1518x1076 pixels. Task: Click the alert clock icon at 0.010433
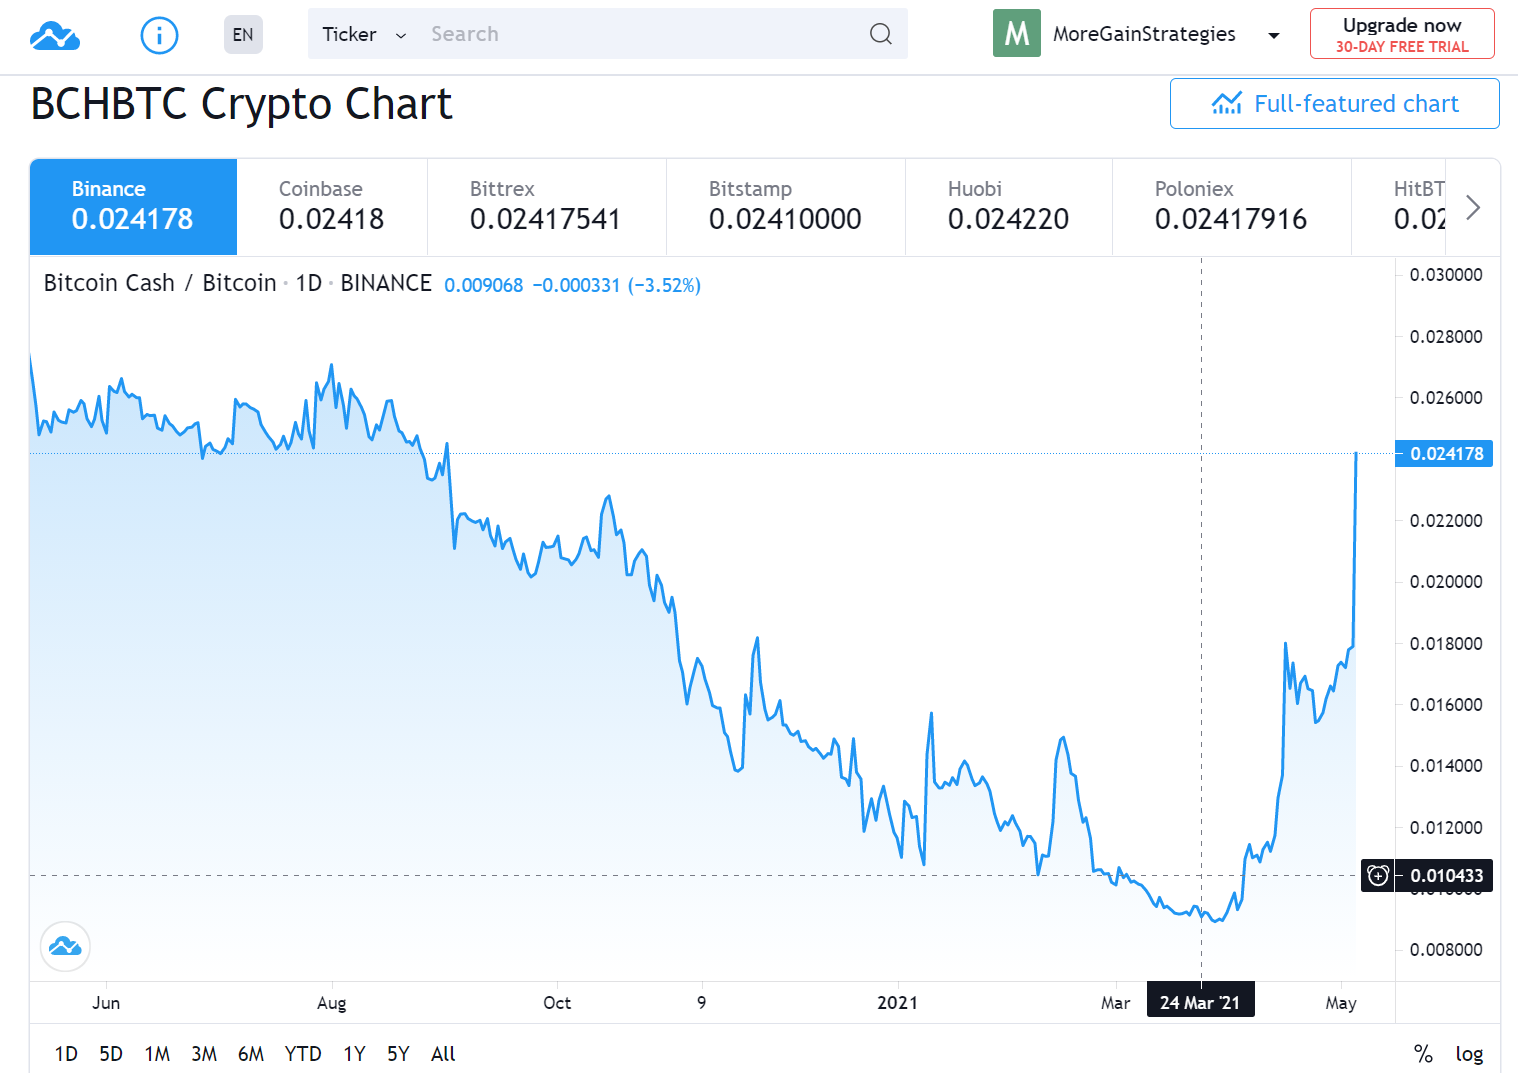[1378, 875]
